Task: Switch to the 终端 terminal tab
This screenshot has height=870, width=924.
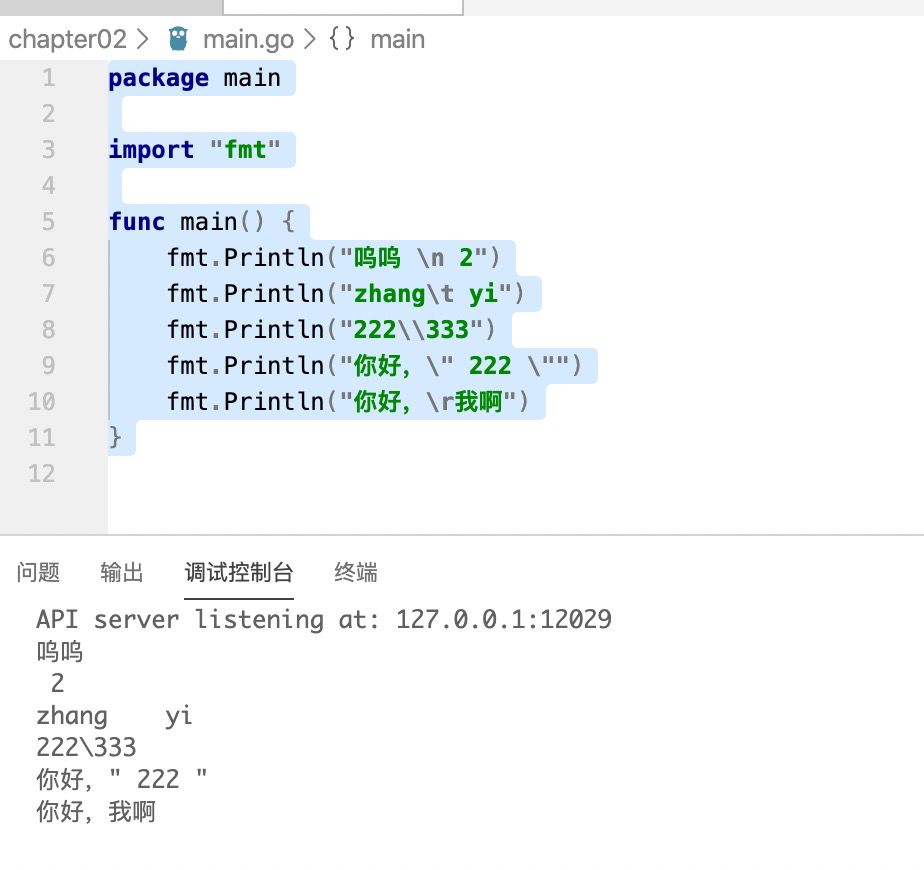Action: (x=356, y=572)
